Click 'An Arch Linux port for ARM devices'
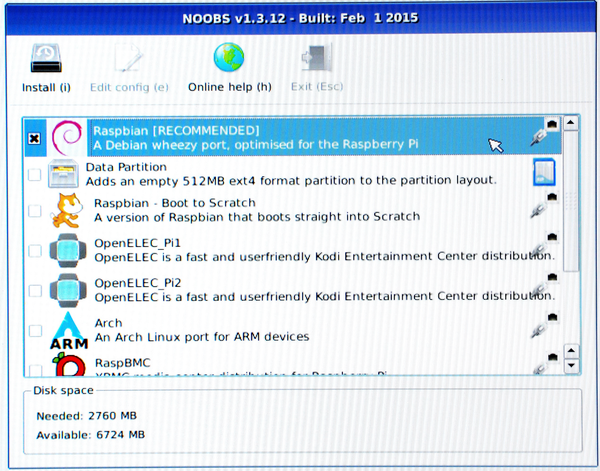The image size is (600, 471). 202,337
